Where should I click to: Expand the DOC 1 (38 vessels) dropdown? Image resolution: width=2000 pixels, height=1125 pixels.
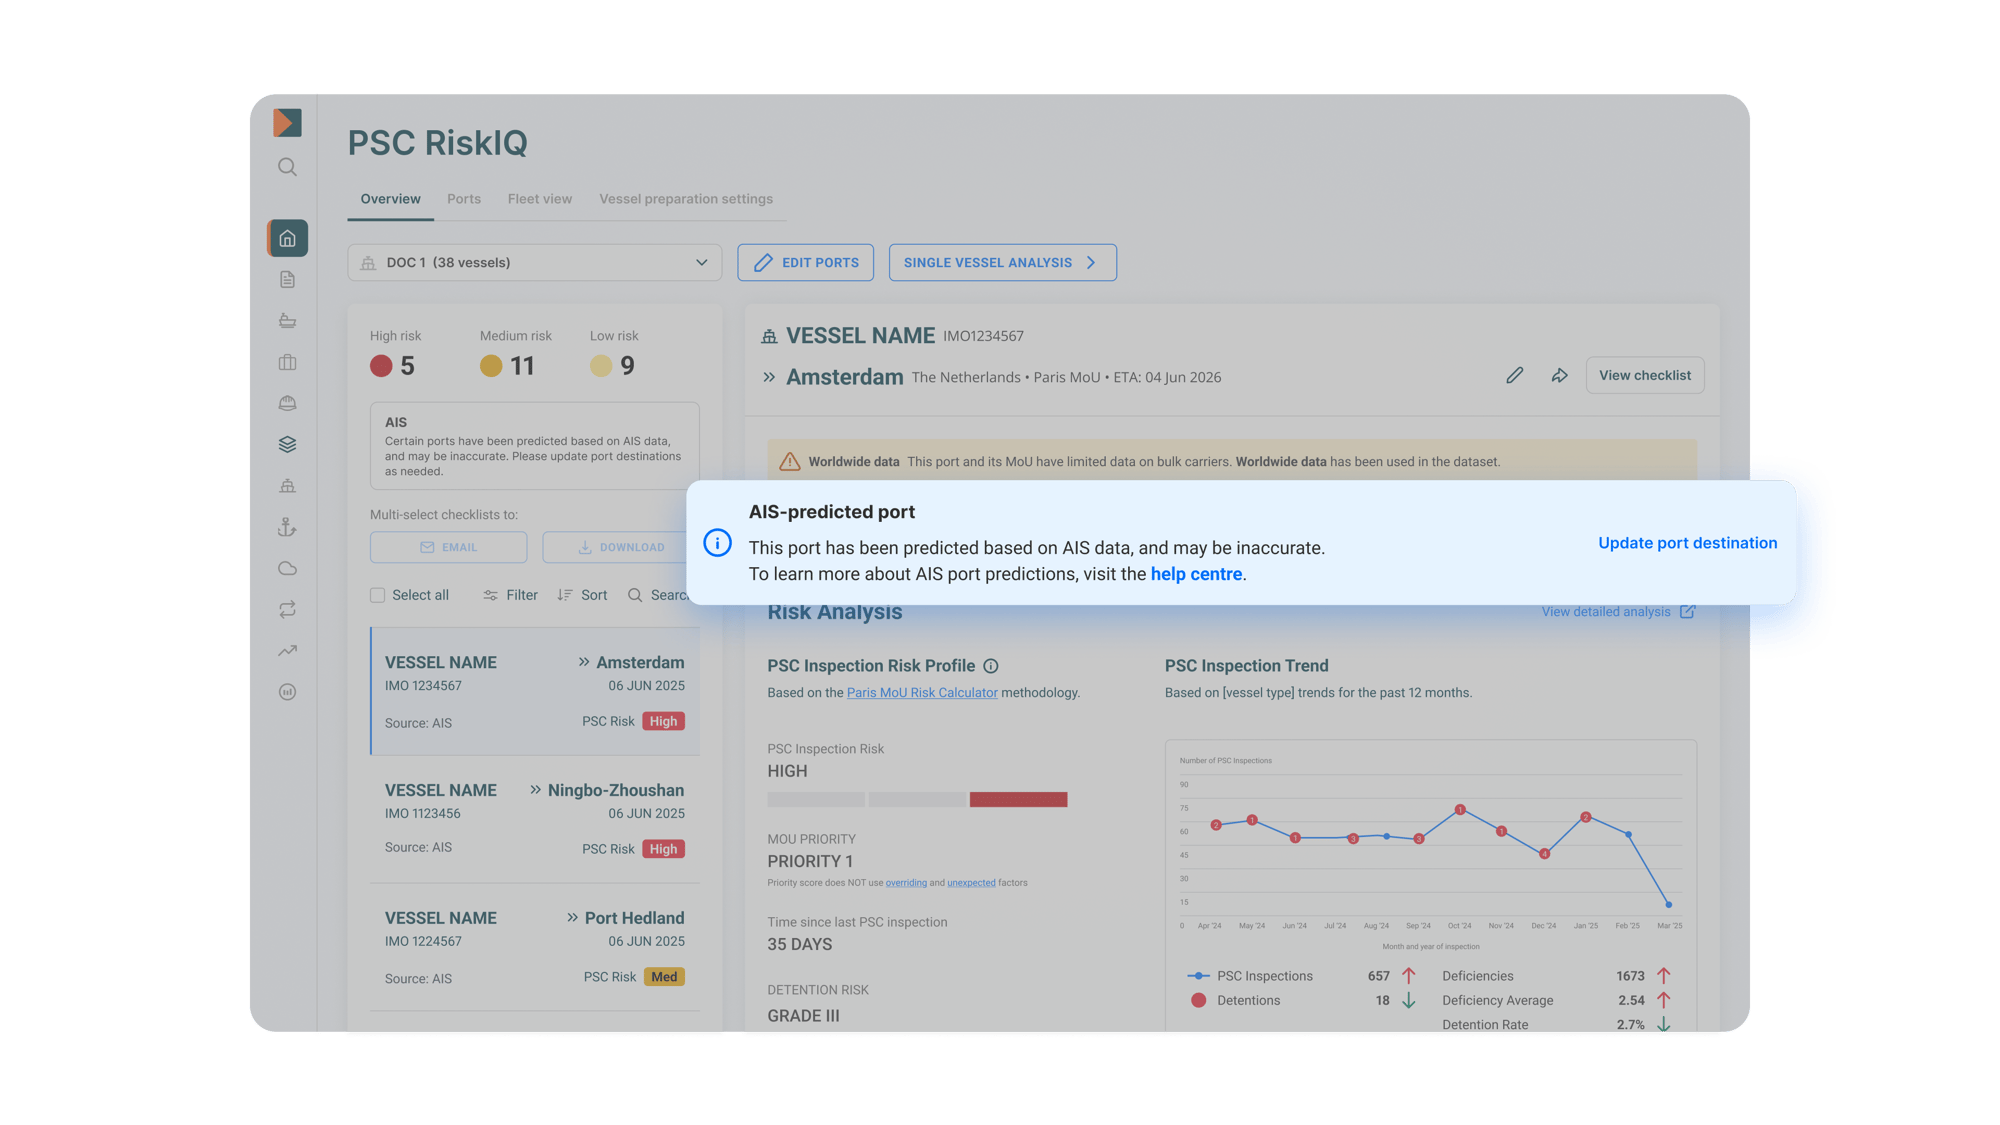pos(535,263)
